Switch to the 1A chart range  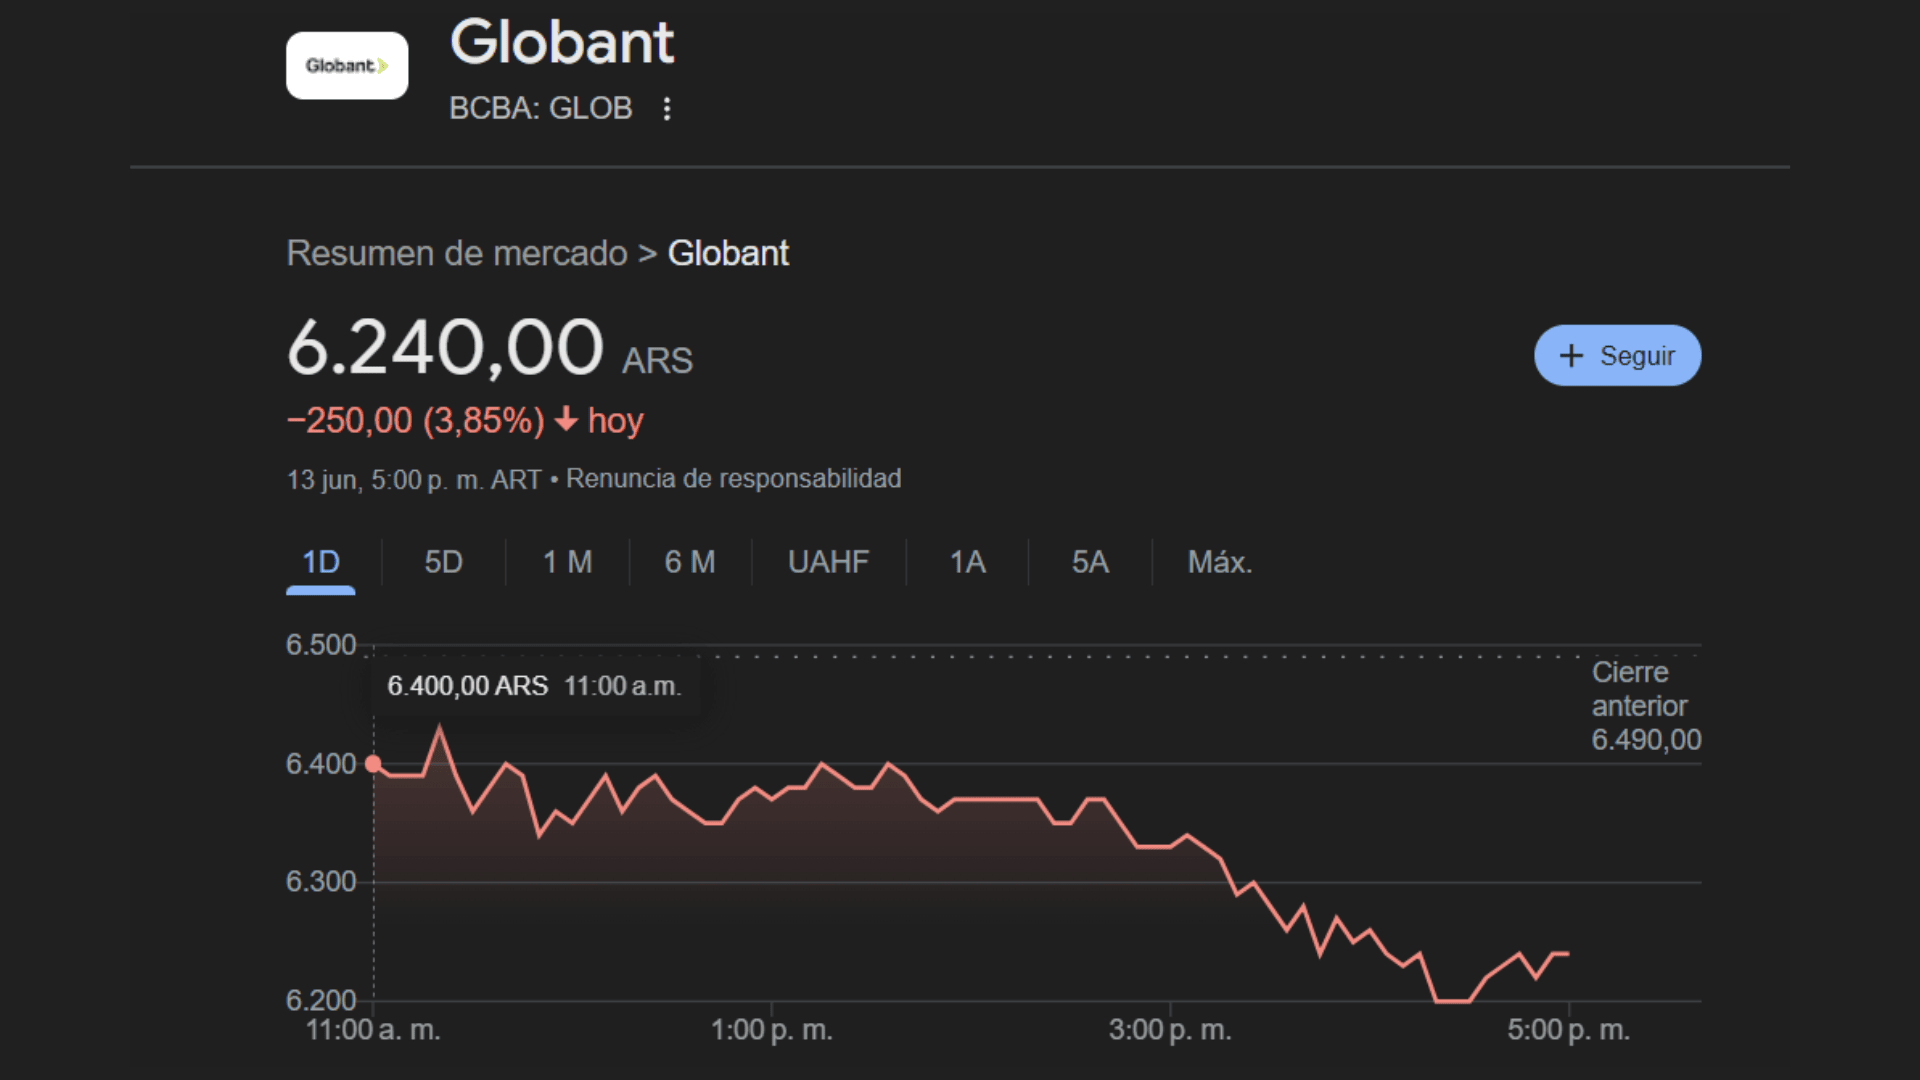pos(967,562)
